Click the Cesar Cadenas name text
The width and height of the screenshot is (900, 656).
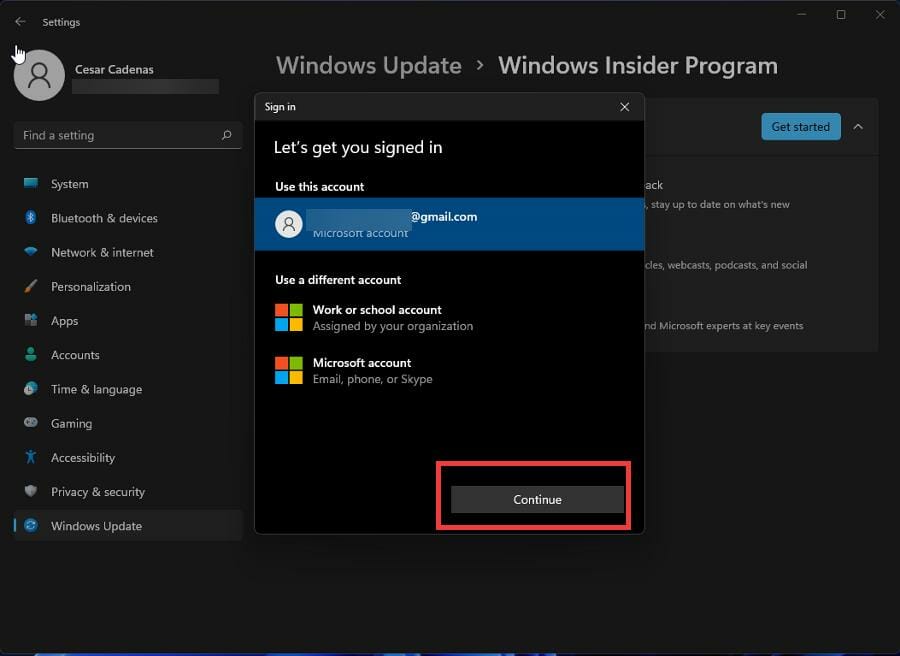tap(114, 69)
